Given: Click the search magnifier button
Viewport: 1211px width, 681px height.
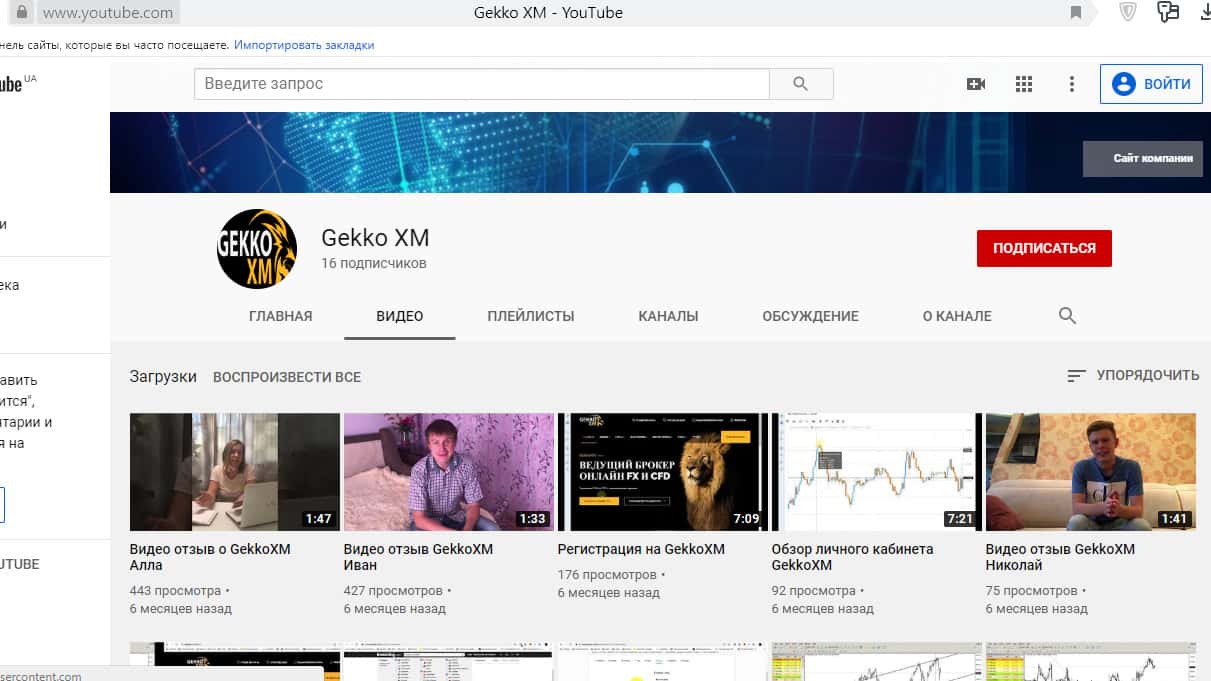Looking at the screenshot, I should point(800,84).
